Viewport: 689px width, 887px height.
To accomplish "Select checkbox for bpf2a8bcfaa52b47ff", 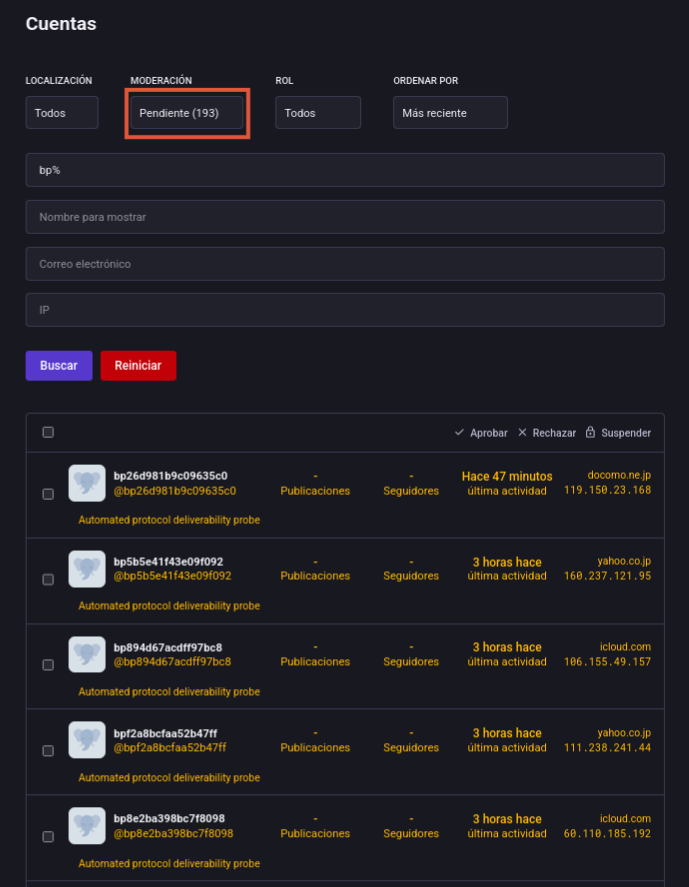I will click(48, 751).
